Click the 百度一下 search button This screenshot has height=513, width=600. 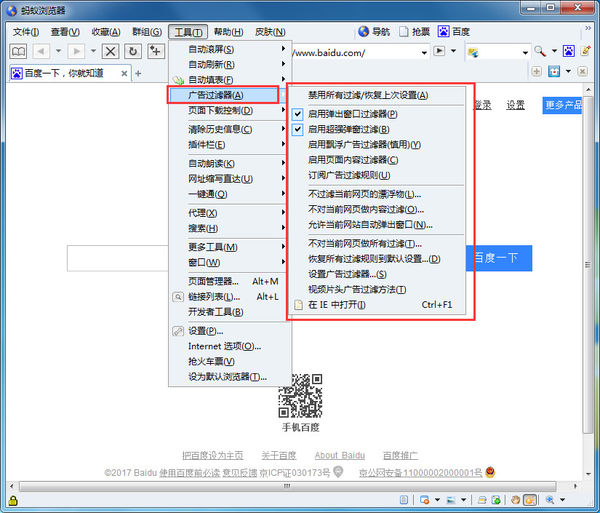(499, 258)
